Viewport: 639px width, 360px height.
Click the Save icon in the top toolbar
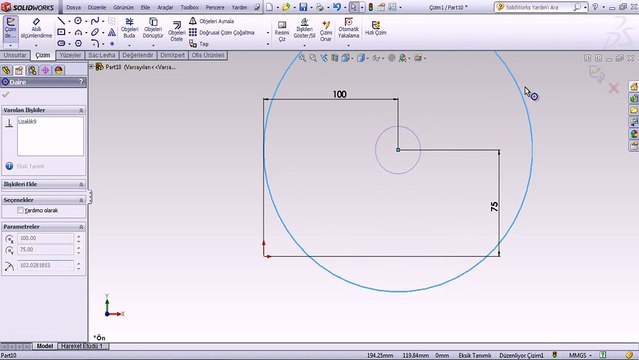click(x=303, y=7)
